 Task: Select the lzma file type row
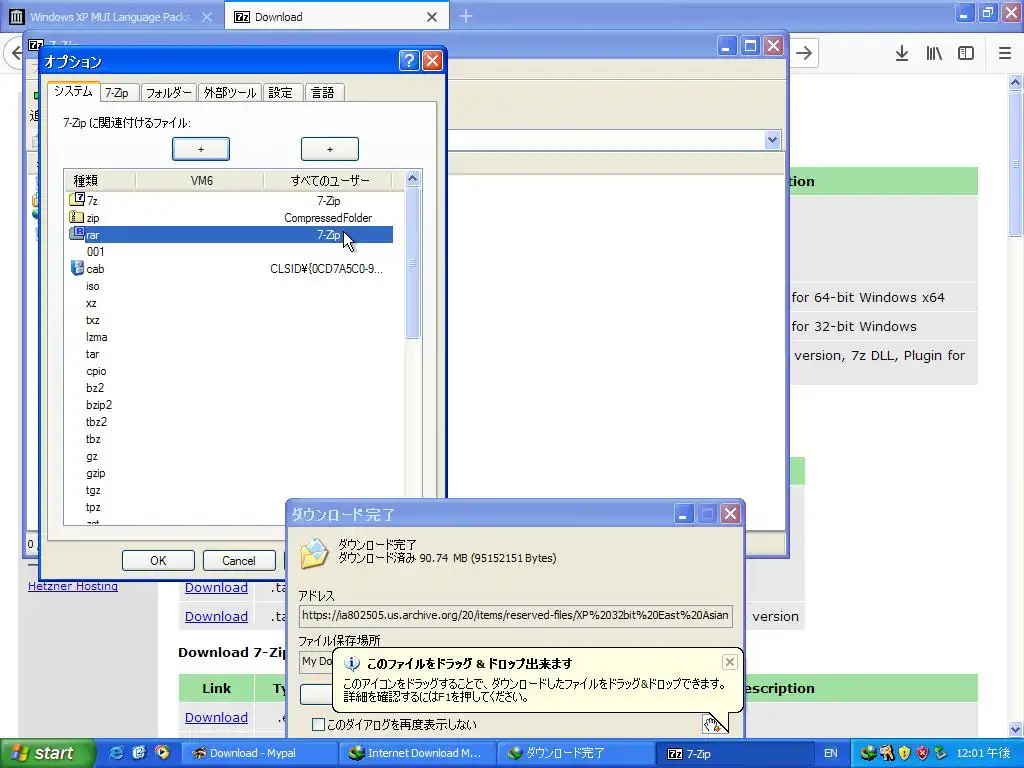coord(229,337)
